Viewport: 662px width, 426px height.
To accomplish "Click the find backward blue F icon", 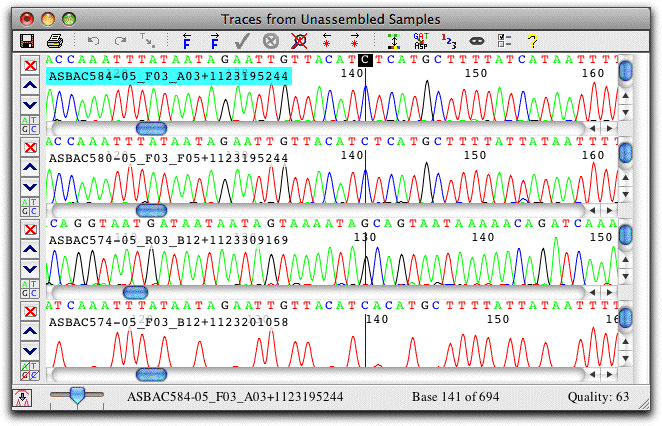I will click(x=187, y=41).
